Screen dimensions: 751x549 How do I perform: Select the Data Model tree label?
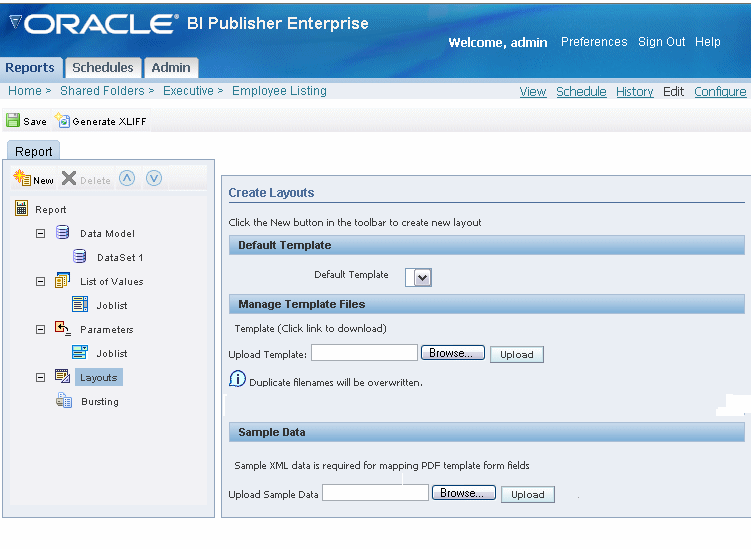click(x=107, y=234)
